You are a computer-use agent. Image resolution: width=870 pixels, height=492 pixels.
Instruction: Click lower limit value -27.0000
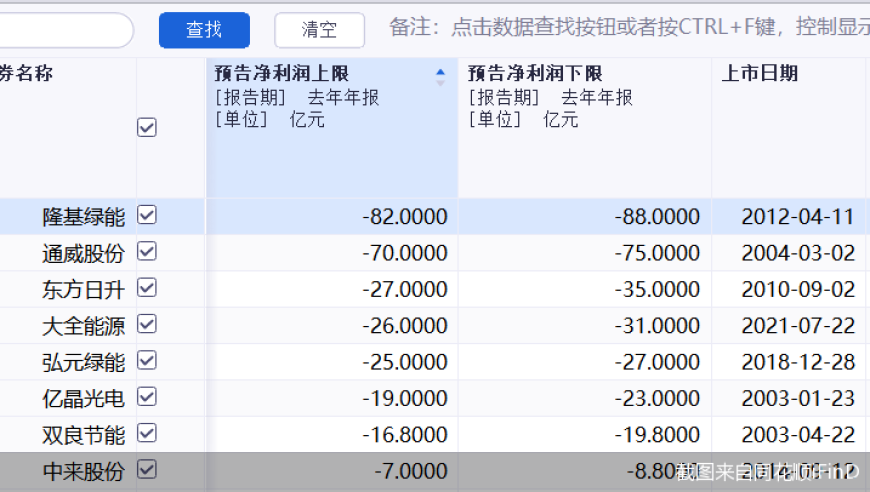657,362
